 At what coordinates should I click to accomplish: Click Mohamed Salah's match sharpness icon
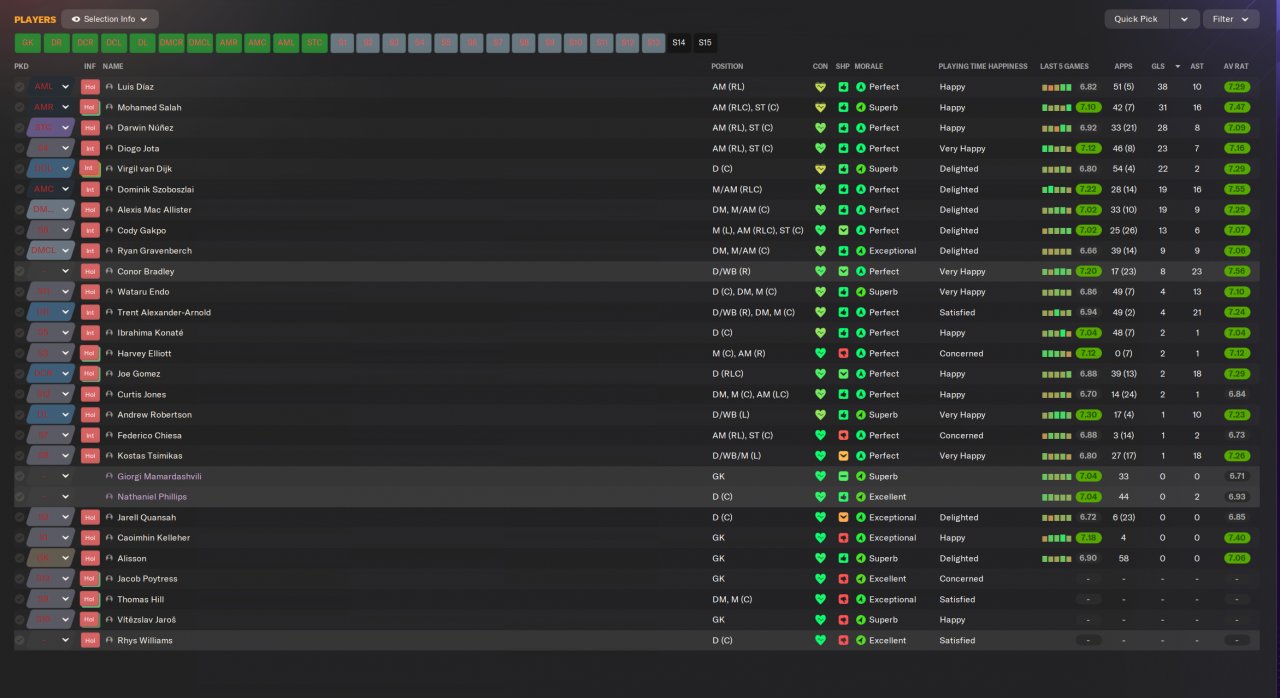click(x=843, y=107)
